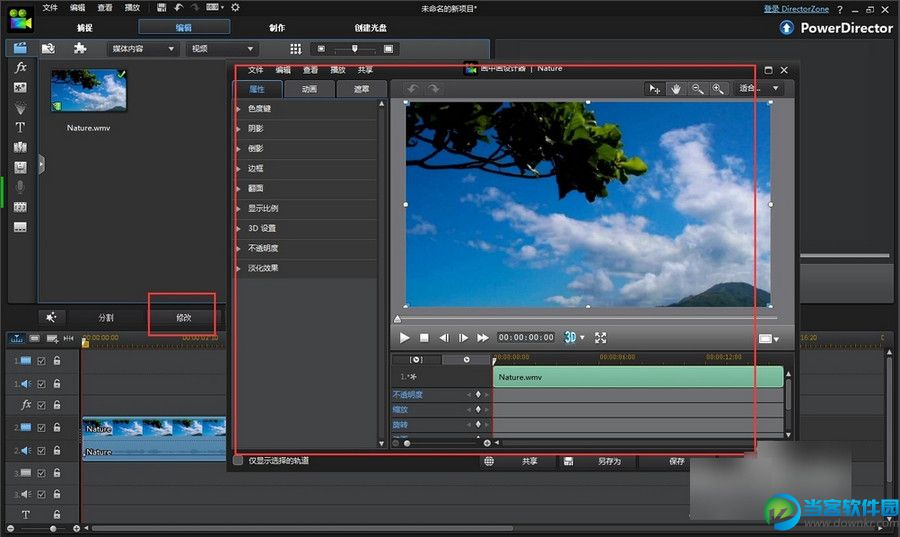Click the save disk icon in top bar
This screenshot has width=900, height=537.
(x=161, y=8)
